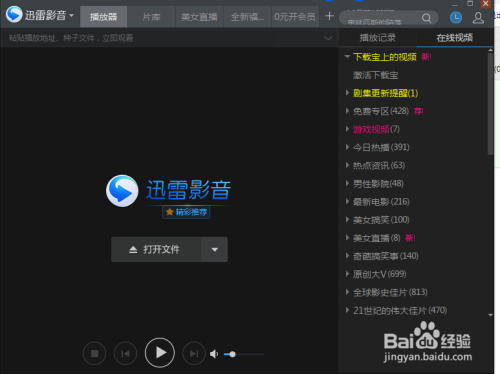Click the large Play button
500x374 pixels.
(160, 353)
